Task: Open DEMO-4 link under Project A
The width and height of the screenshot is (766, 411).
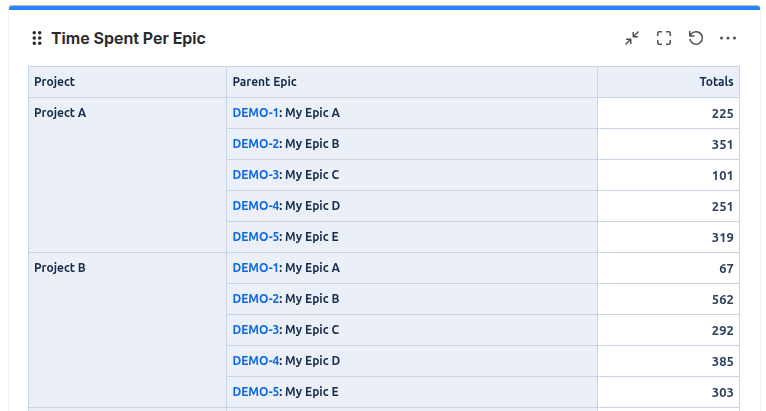Action: pos(255,206)
